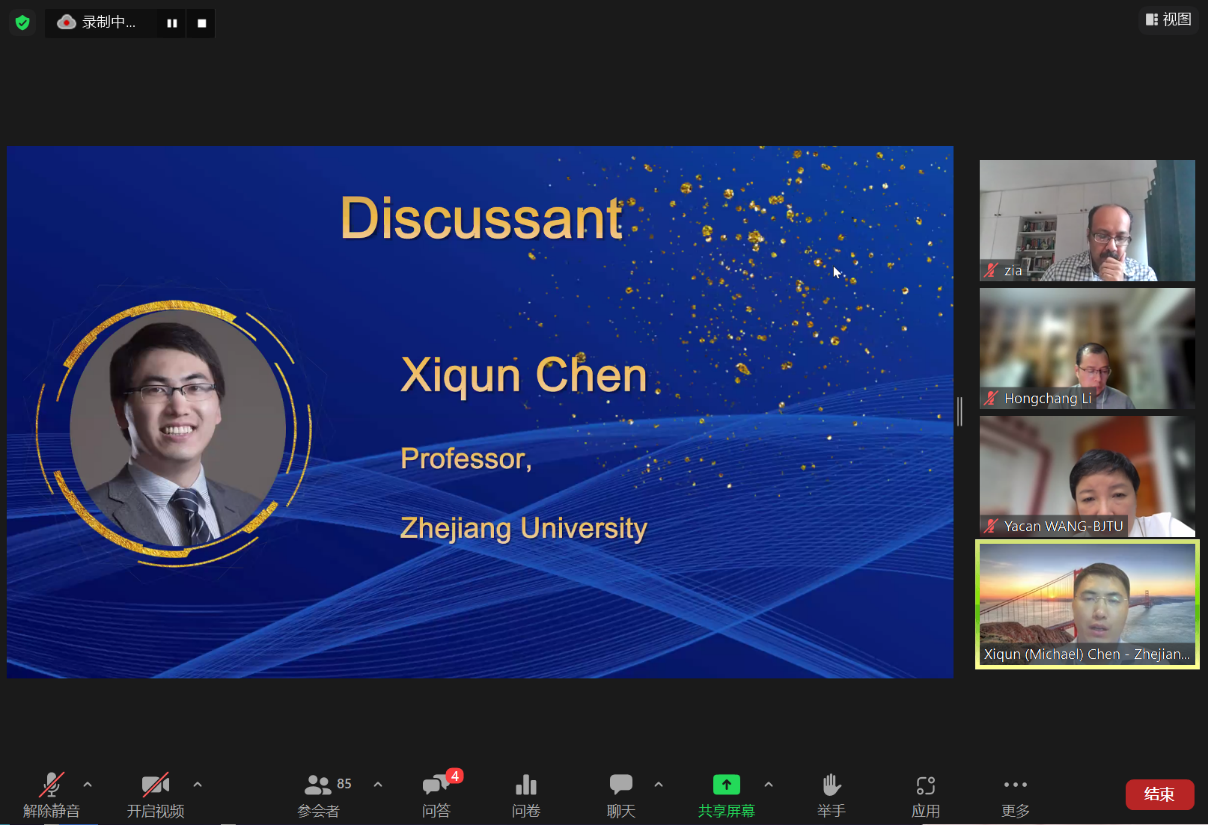Raise hand with 举手
The width and height of the screenshot is (1208, 825).
click(831, 796)
